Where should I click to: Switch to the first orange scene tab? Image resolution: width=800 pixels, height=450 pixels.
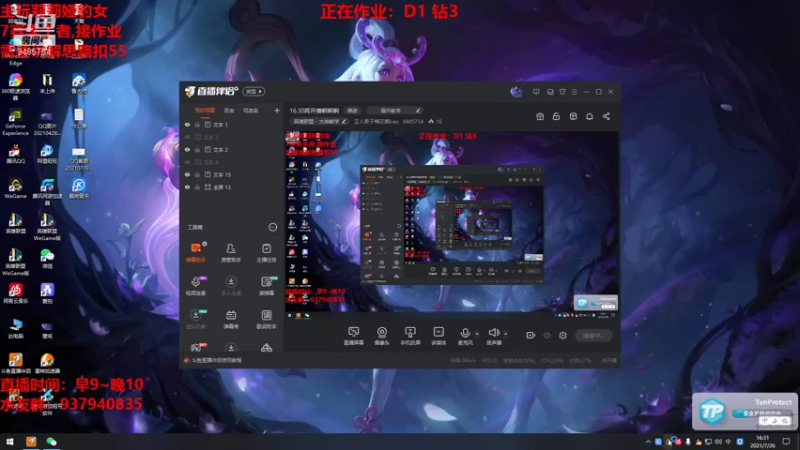click(205, 110)
